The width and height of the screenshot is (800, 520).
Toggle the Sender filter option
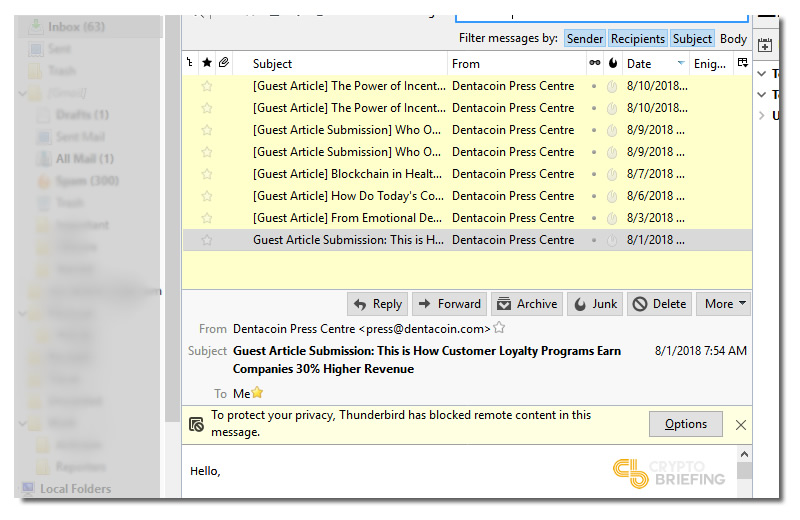coord(585,38)
